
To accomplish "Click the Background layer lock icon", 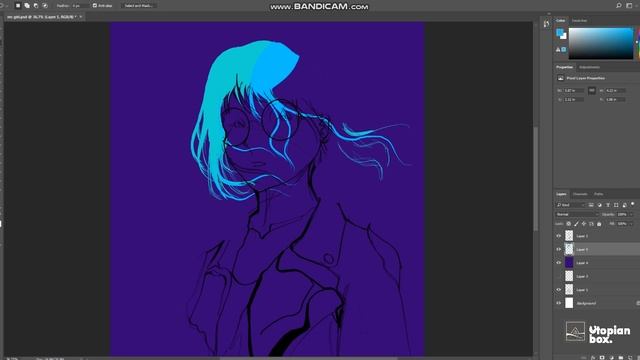I will coord(638,303).
